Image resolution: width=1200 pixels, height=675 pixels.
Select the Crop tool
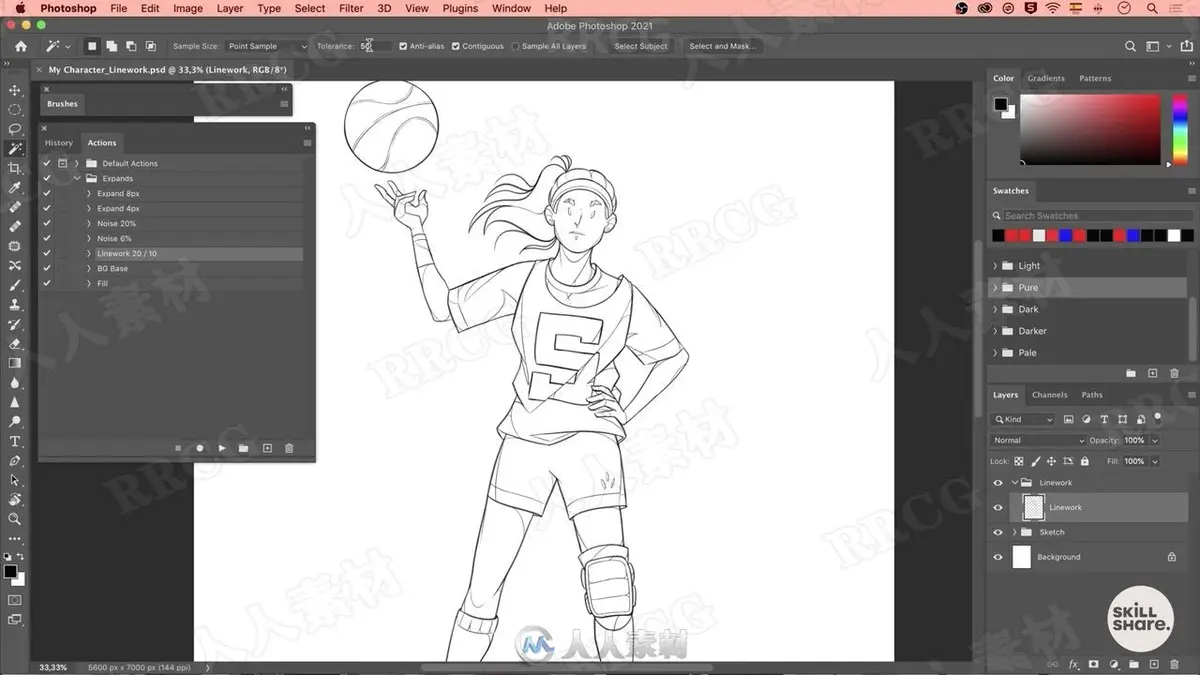pos(15,168)
